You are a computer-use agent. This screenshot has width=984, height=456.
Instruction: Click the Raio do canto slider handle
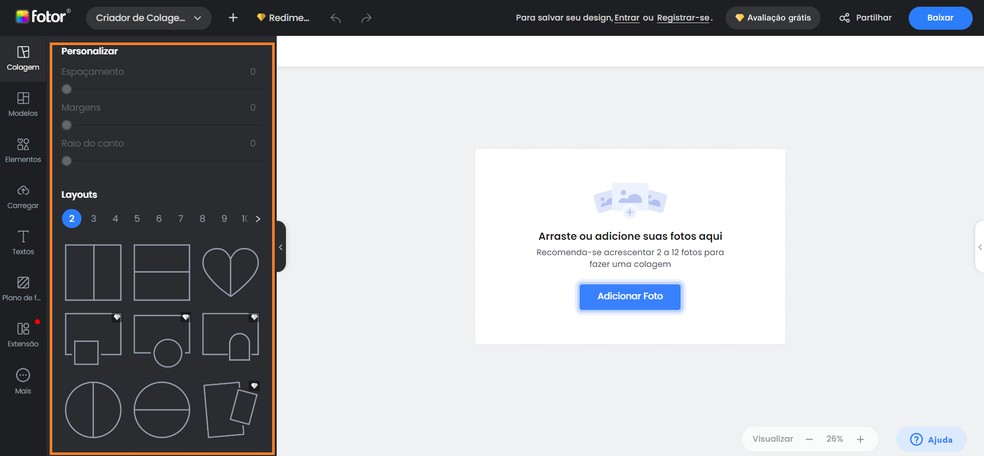pos(67,161)
